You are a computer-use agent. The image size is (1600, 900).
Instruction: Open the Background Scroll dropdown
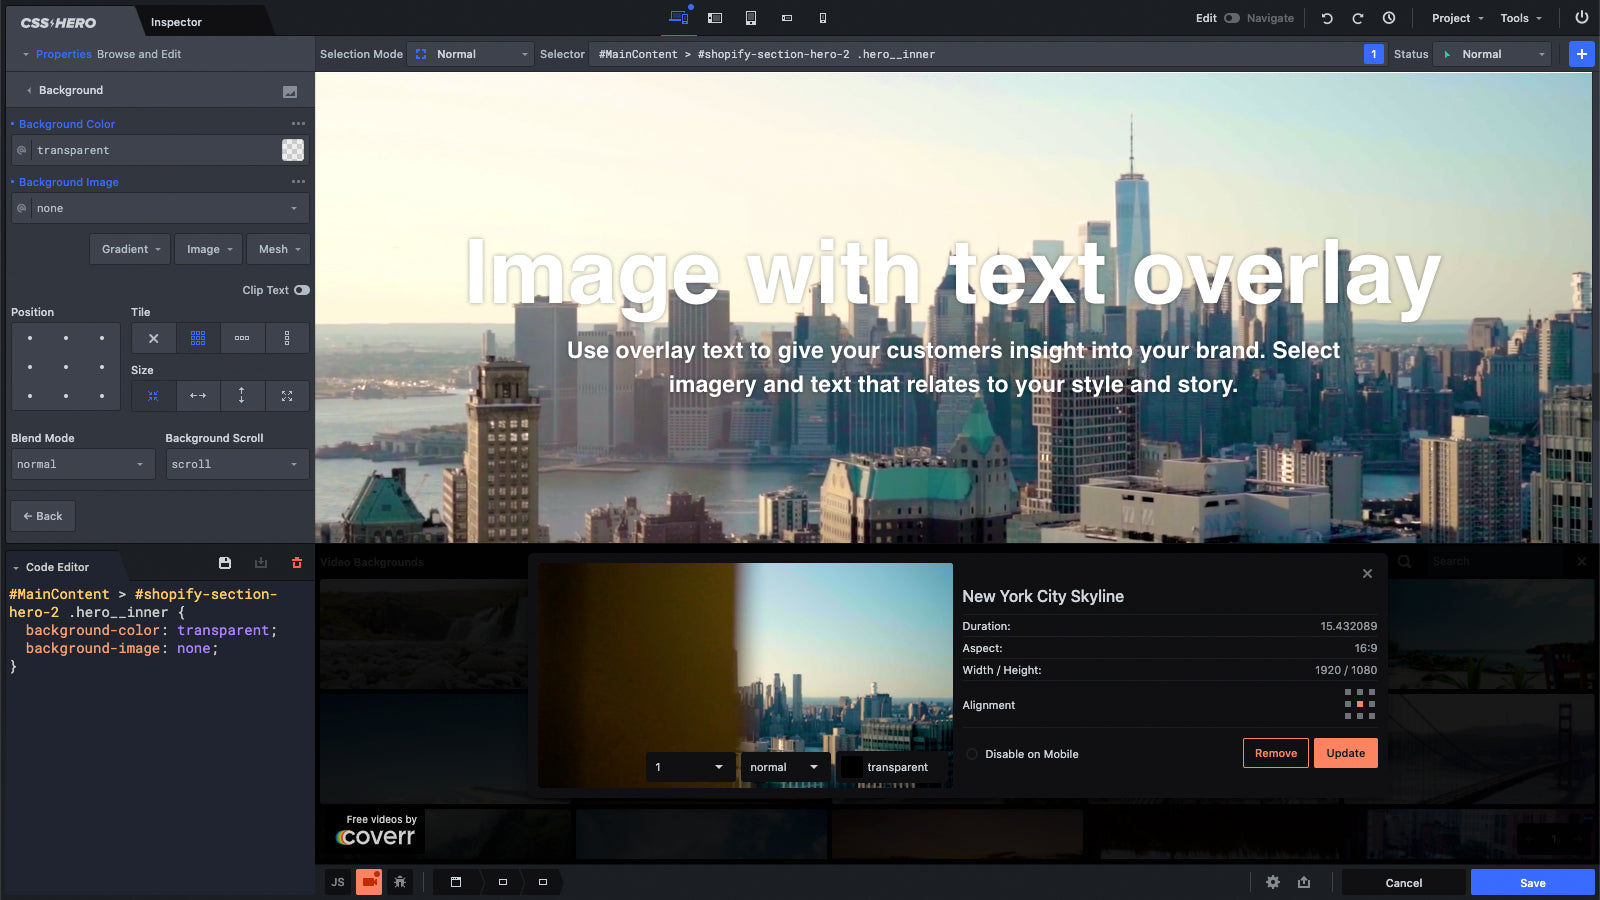[236, 464]
